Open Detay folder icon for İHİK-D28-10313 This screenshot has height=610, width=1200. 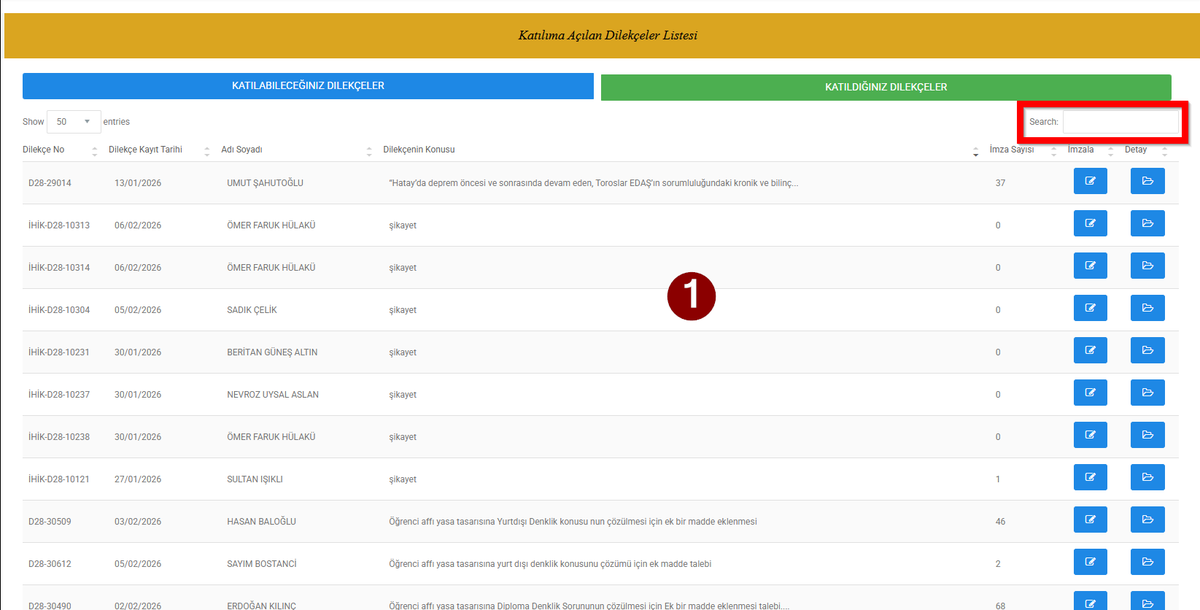tap(1147, 224)
